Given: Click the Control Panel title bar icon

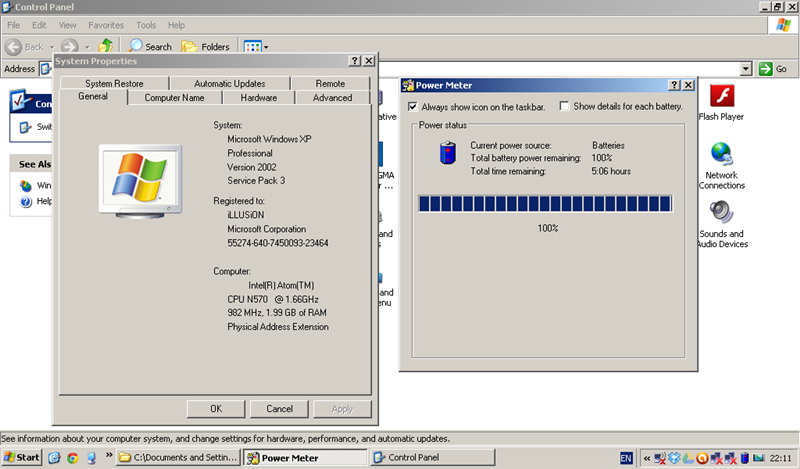Looking at the screenshot, I should (7, 7).
